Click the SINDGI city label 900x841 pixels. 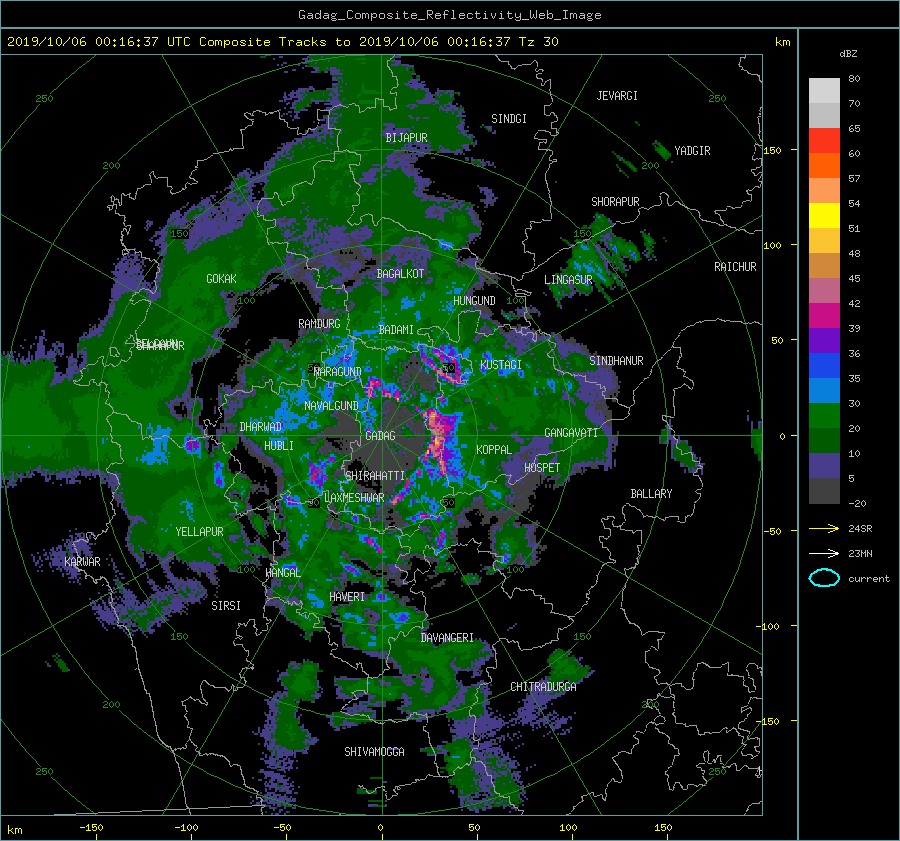pos(509,119)
